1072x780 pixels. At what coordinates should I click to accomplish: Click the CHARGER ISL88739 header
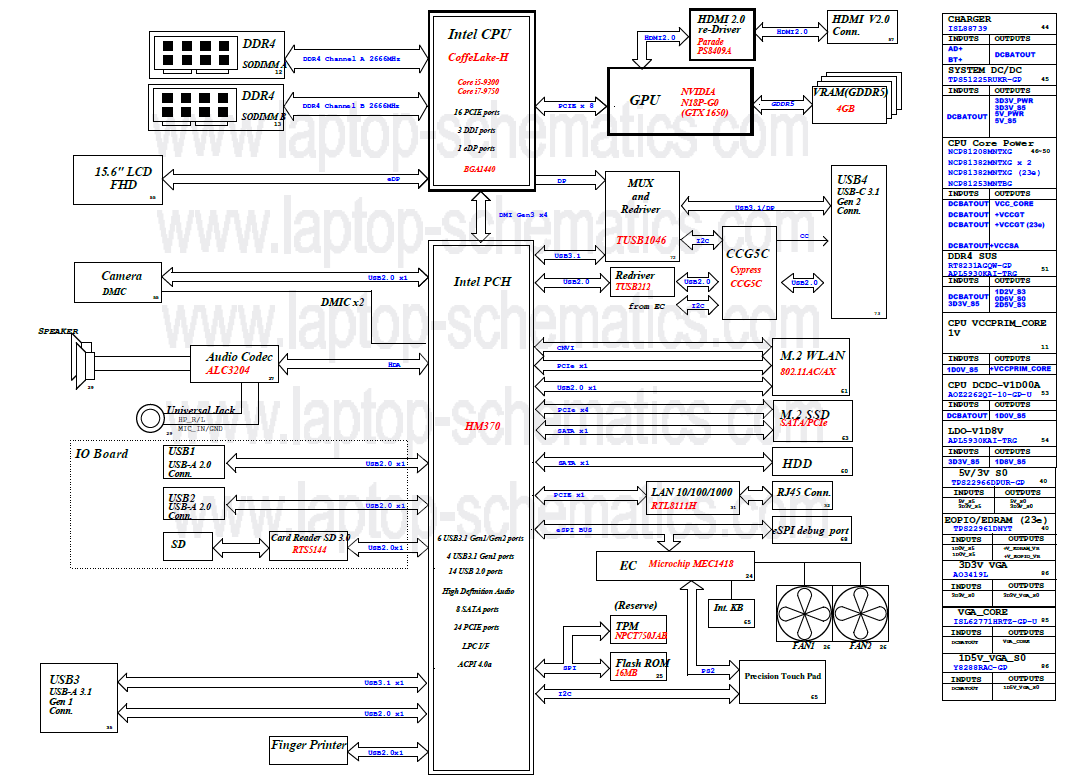999,23
